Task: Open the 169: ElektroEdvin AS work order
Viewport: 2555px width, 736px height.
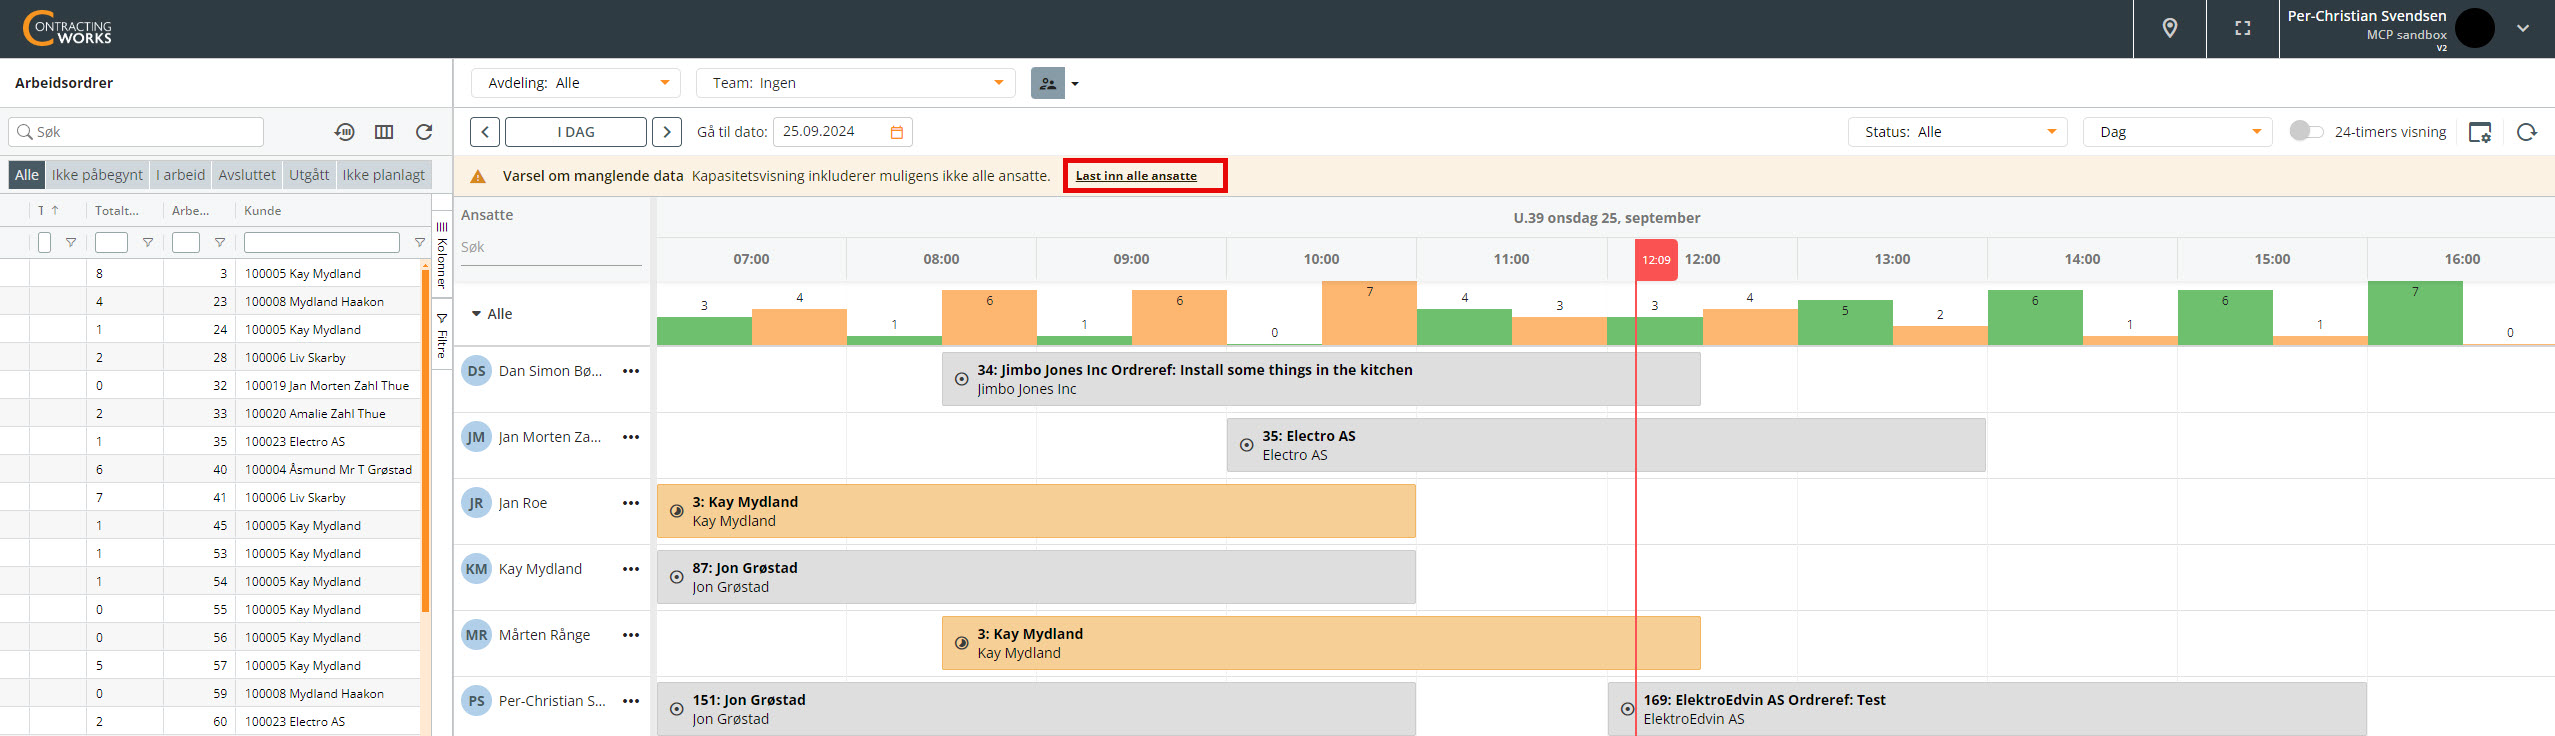Action: 1987,709
